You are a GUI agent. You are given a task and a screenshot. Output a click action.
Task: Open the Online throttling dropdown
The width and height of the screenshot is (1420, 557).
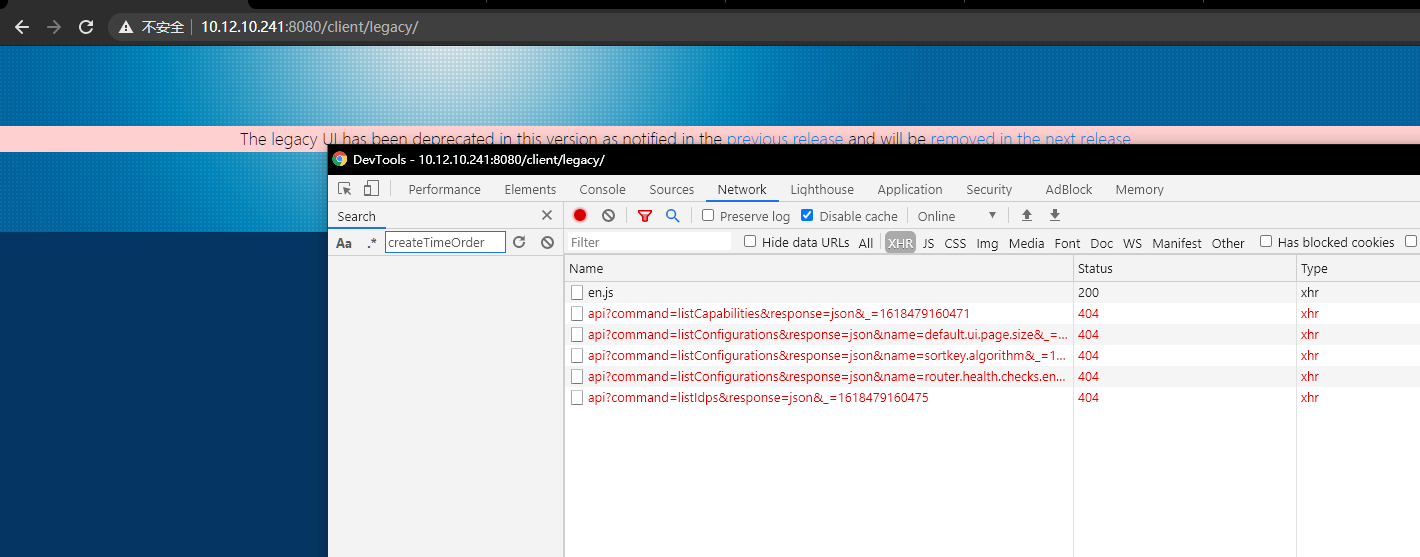pos(957,216)
